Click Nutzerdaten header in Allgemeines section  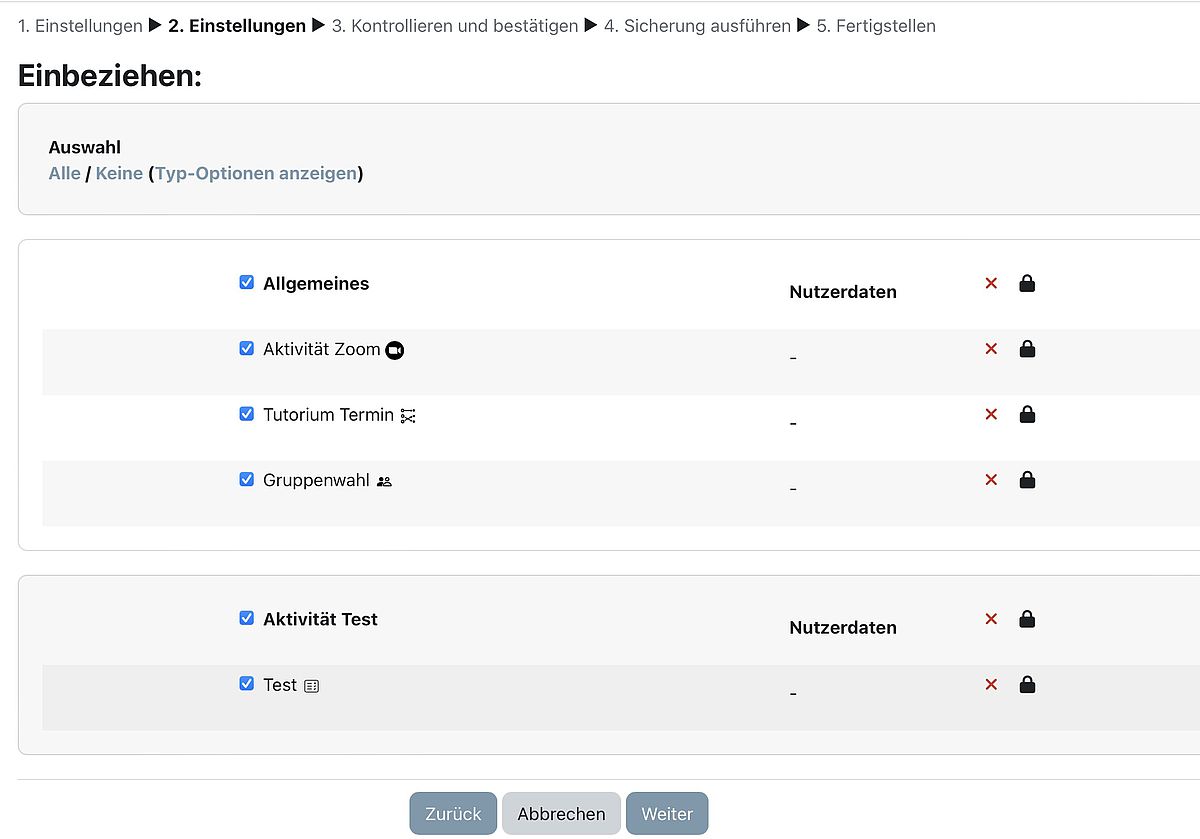coord(843,292)
